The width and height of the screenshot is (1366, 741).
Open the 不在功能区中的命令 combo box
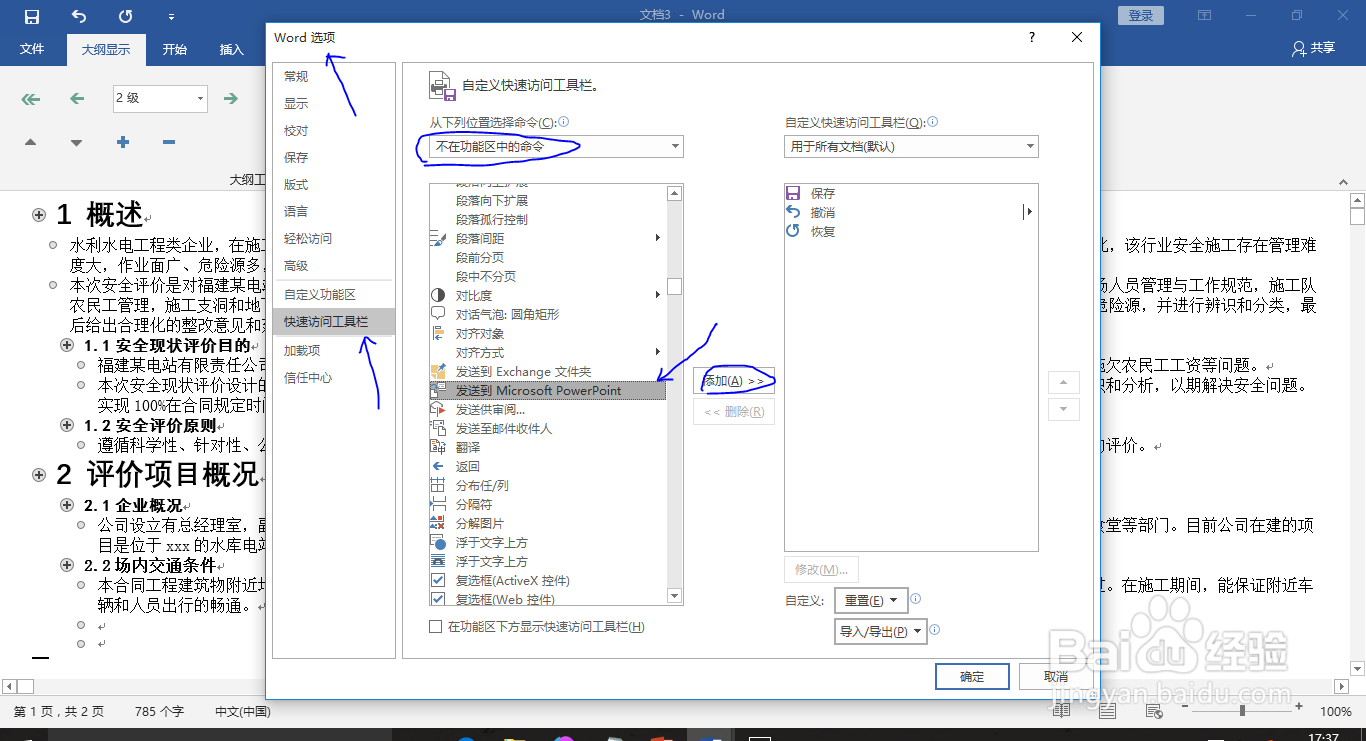(556, 146)
